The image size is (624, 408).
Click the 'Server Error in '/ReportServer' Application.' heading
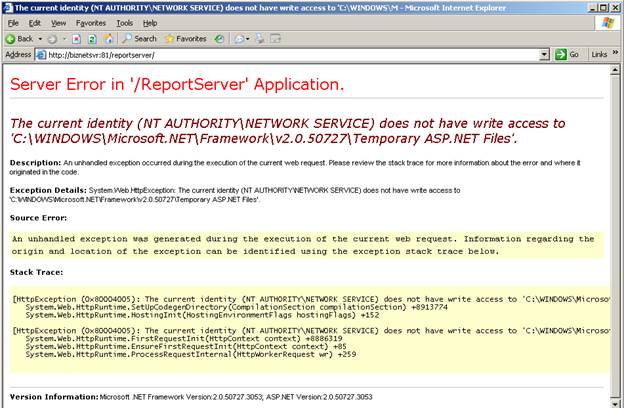pyautogui.click(x=177, y=84)
